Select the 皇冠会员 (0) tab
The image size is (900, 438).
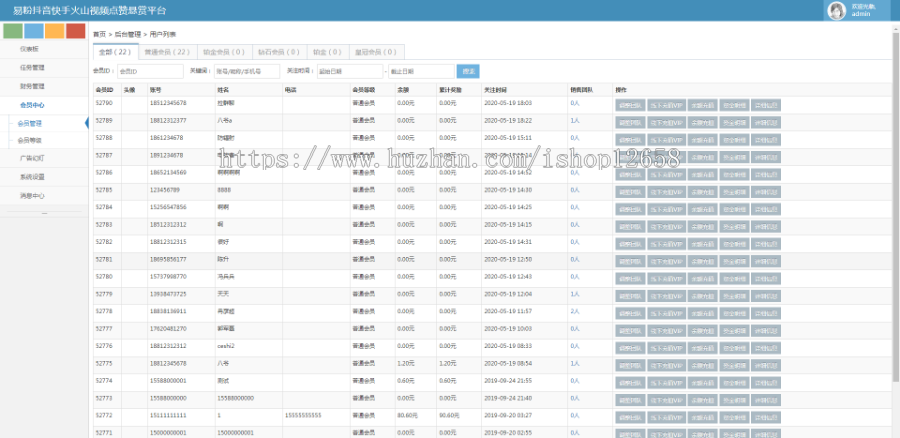point(375,50)
